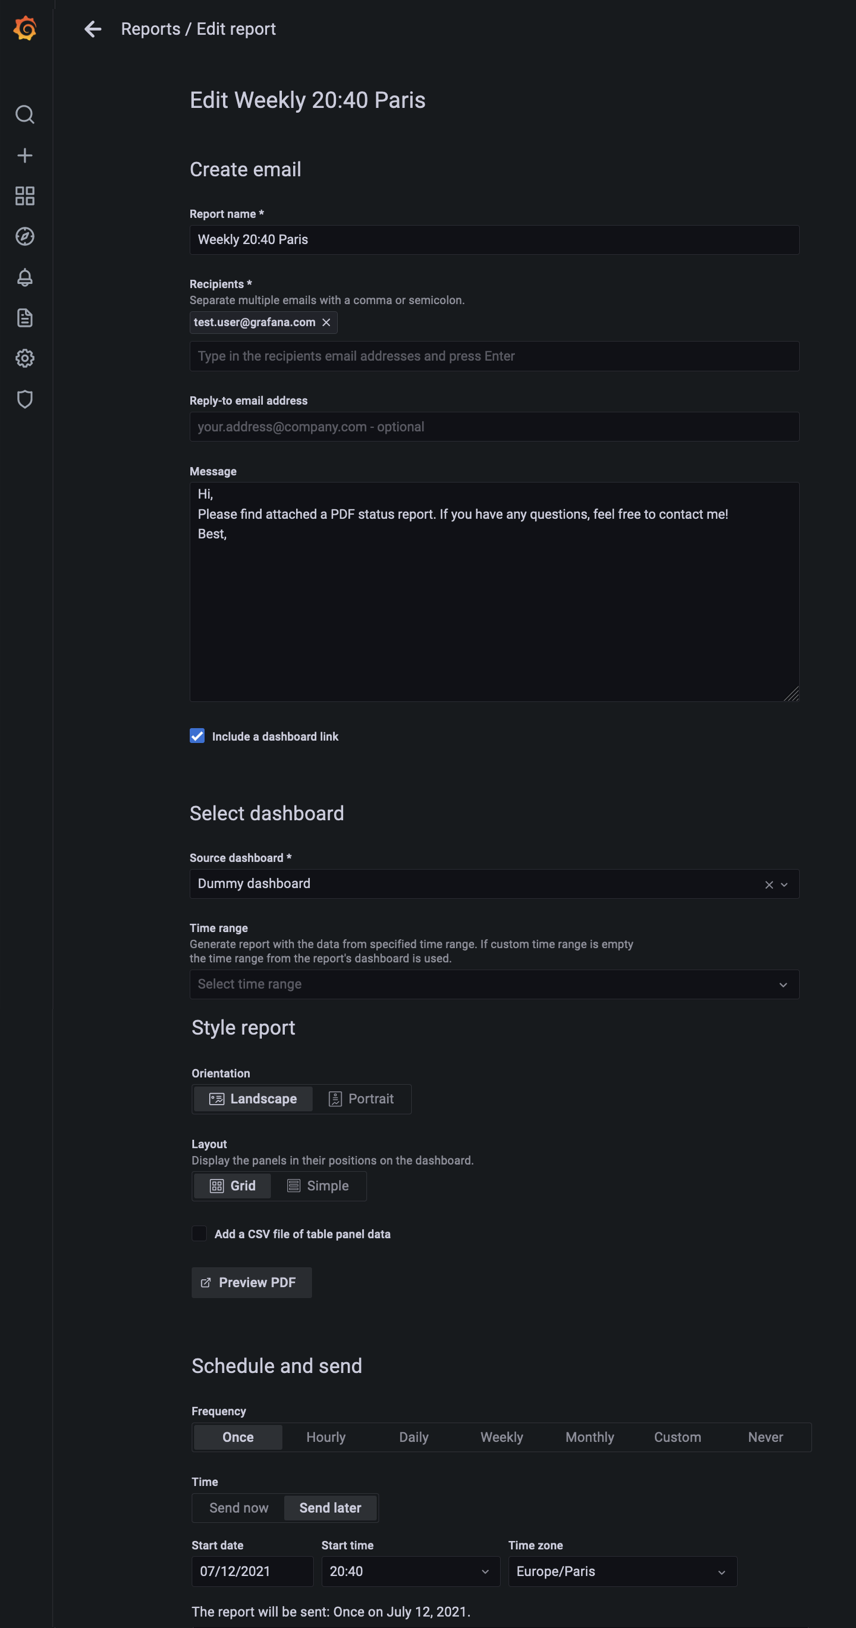Image resolution: width=856 pixels, height=1628 pixels.
Task: Open the Start time 20:40 dropdown
Action: pos(410,1572)
